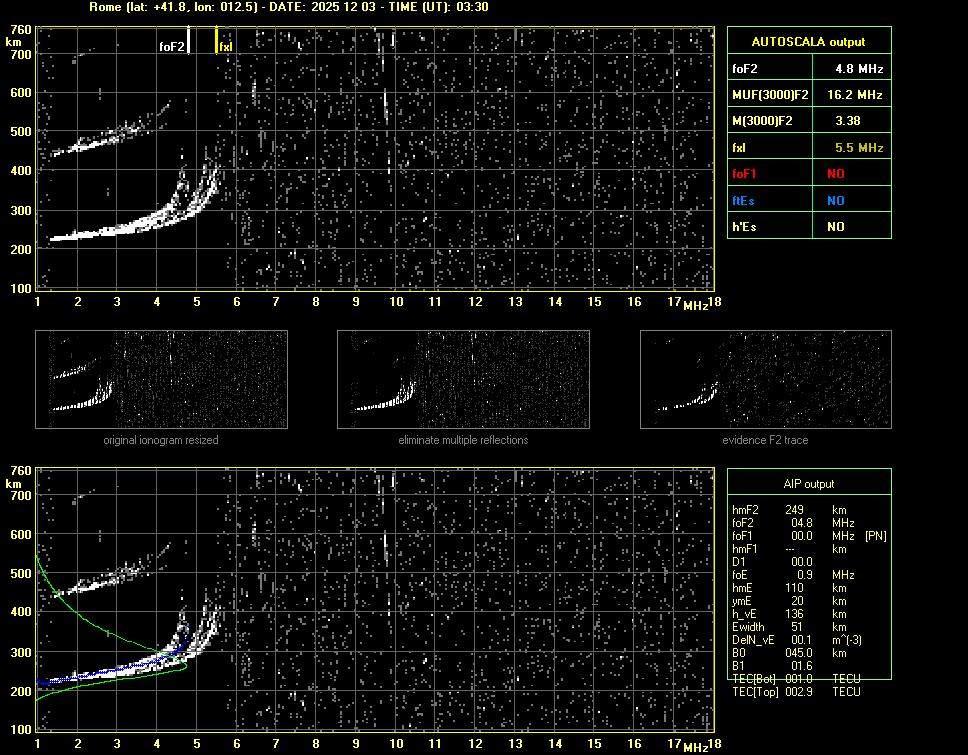
Task: Click the AIP output panel title
Action: pos(808,484)
